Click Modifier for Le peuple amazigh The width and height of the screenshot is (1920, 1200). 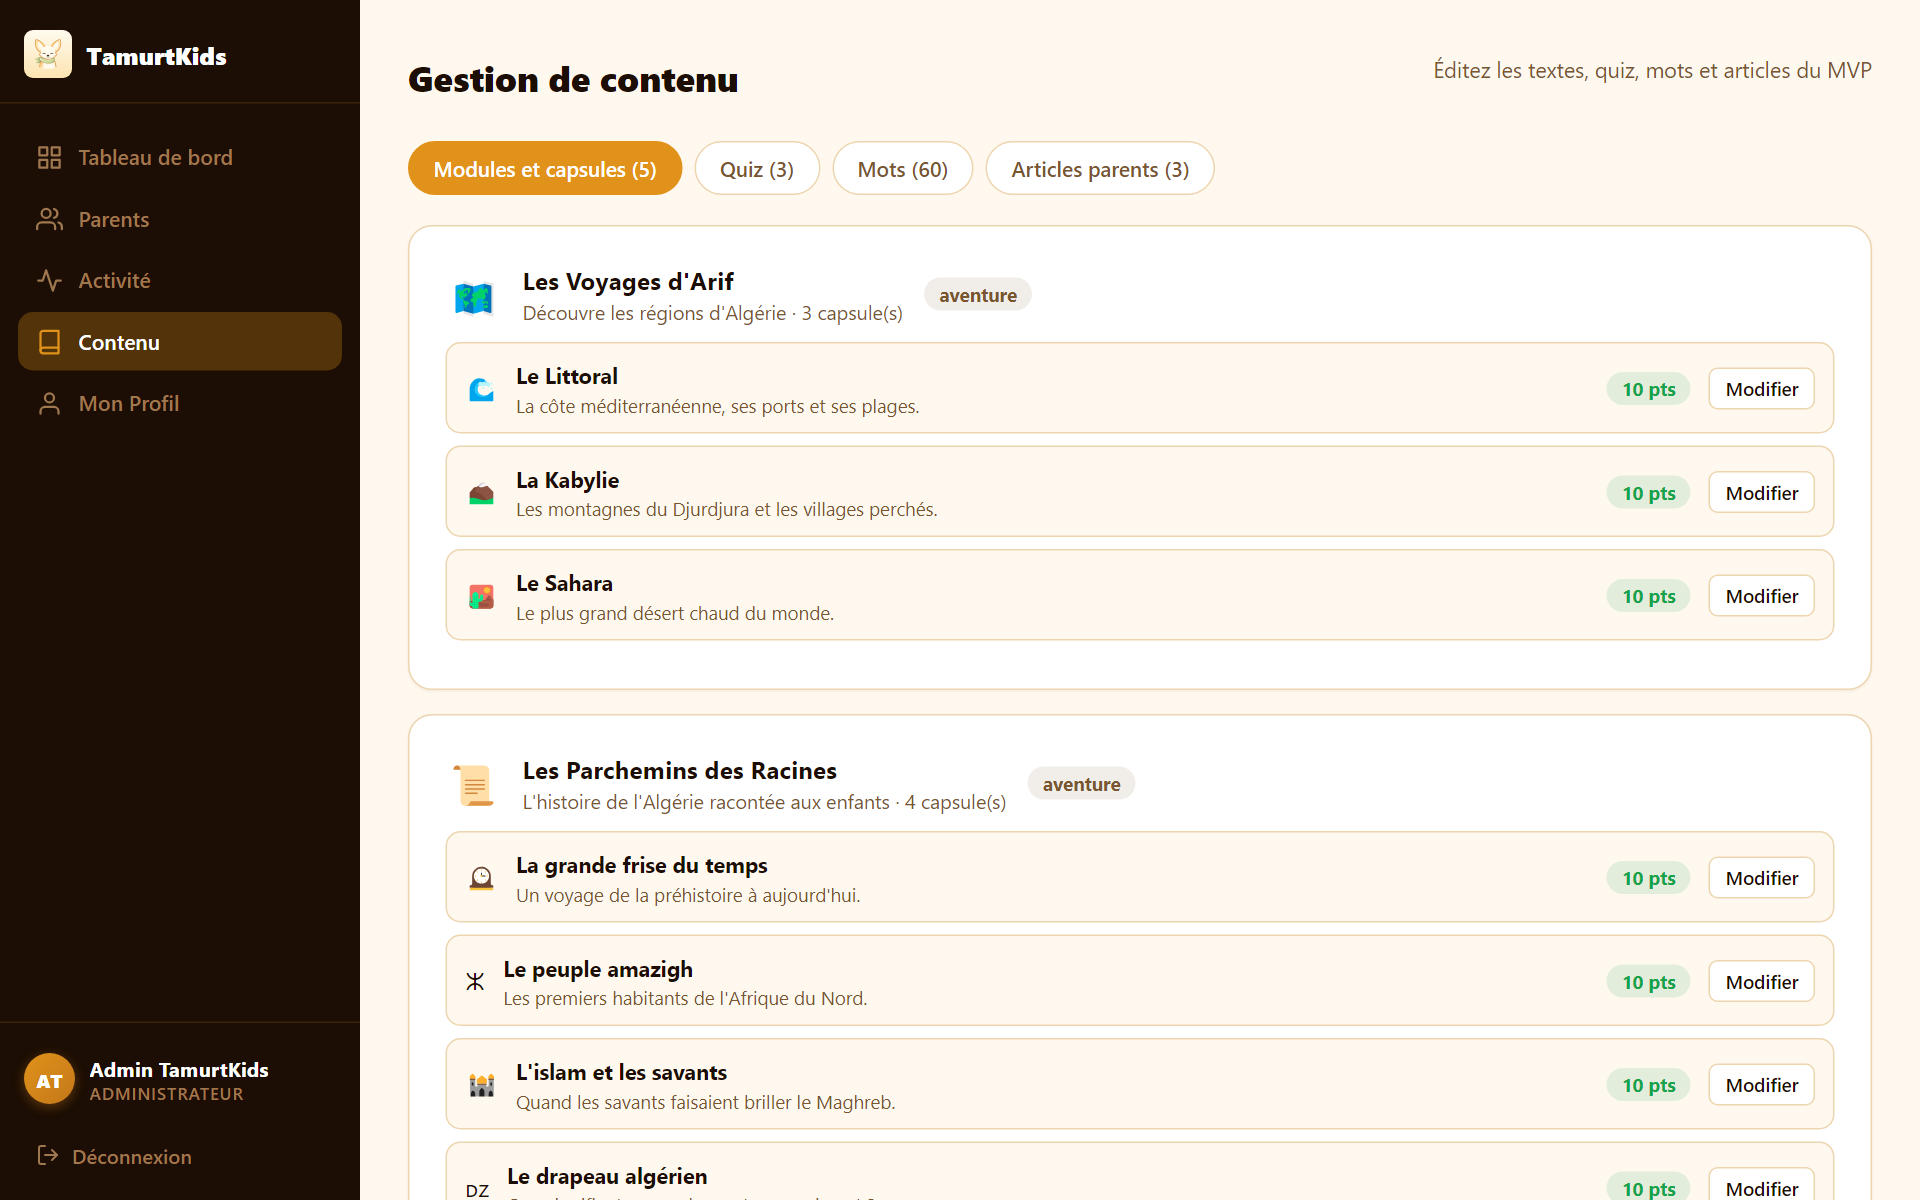point(1761,982)
